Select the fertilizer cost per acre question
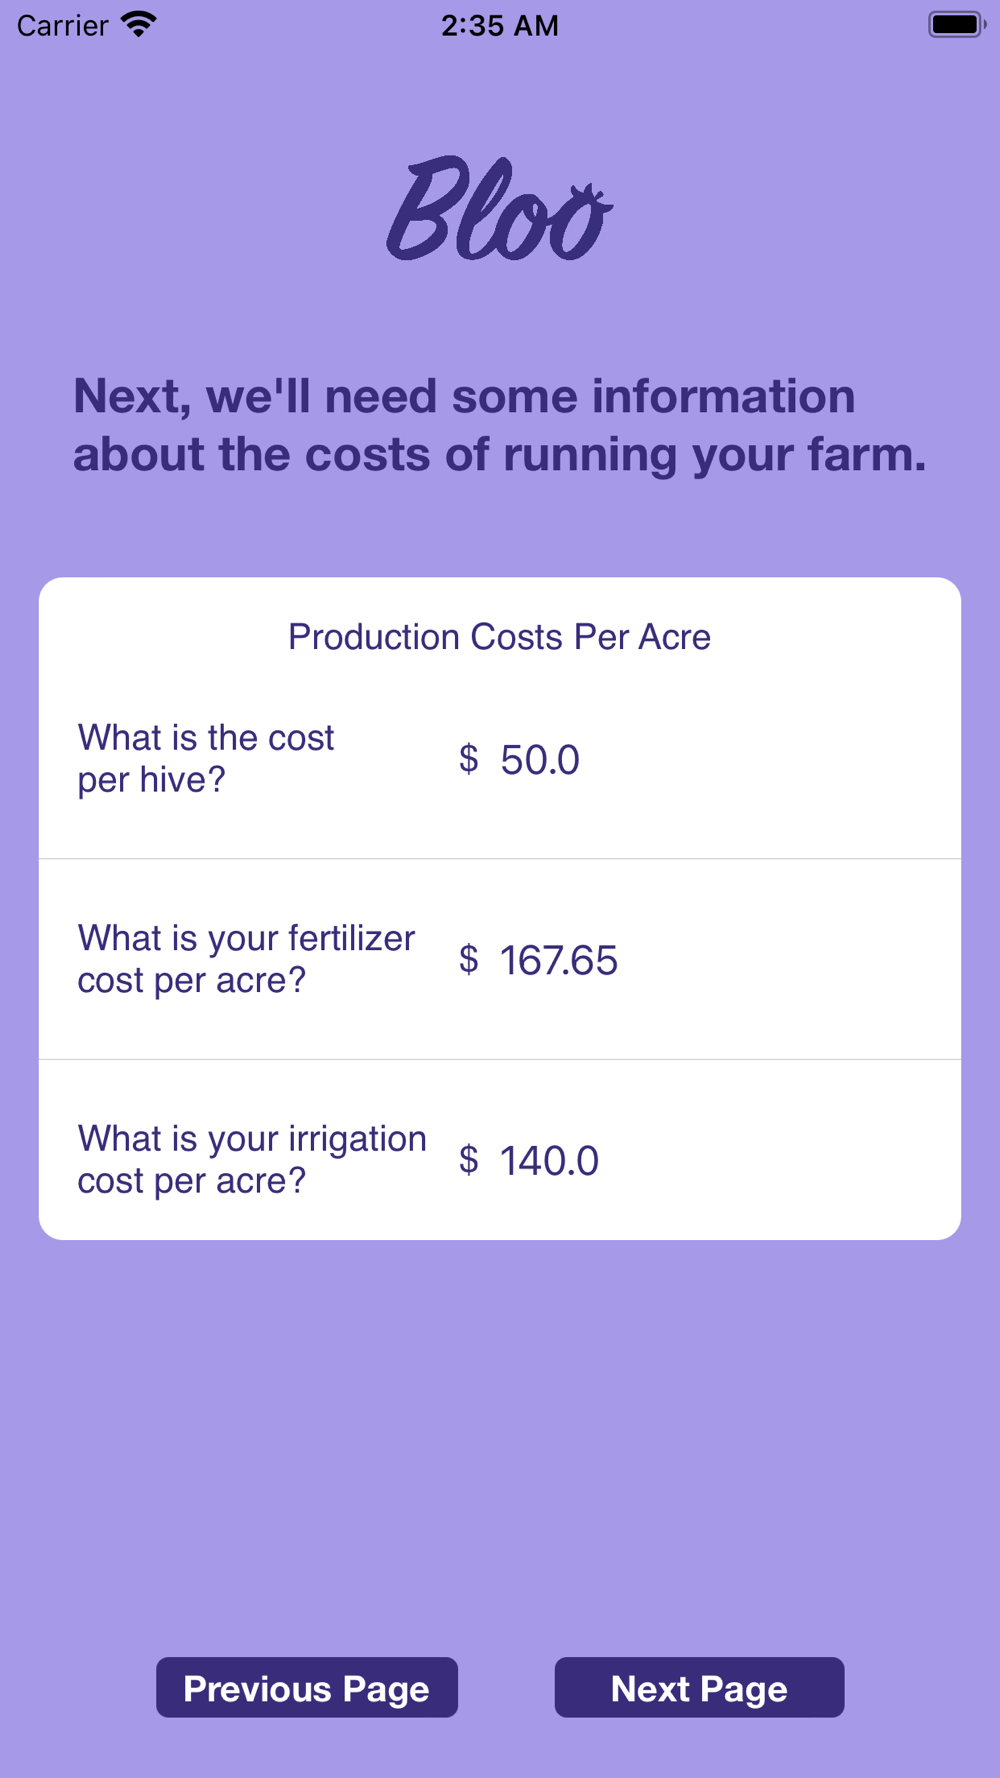1000x1778 pixels. tap(246, 959)
